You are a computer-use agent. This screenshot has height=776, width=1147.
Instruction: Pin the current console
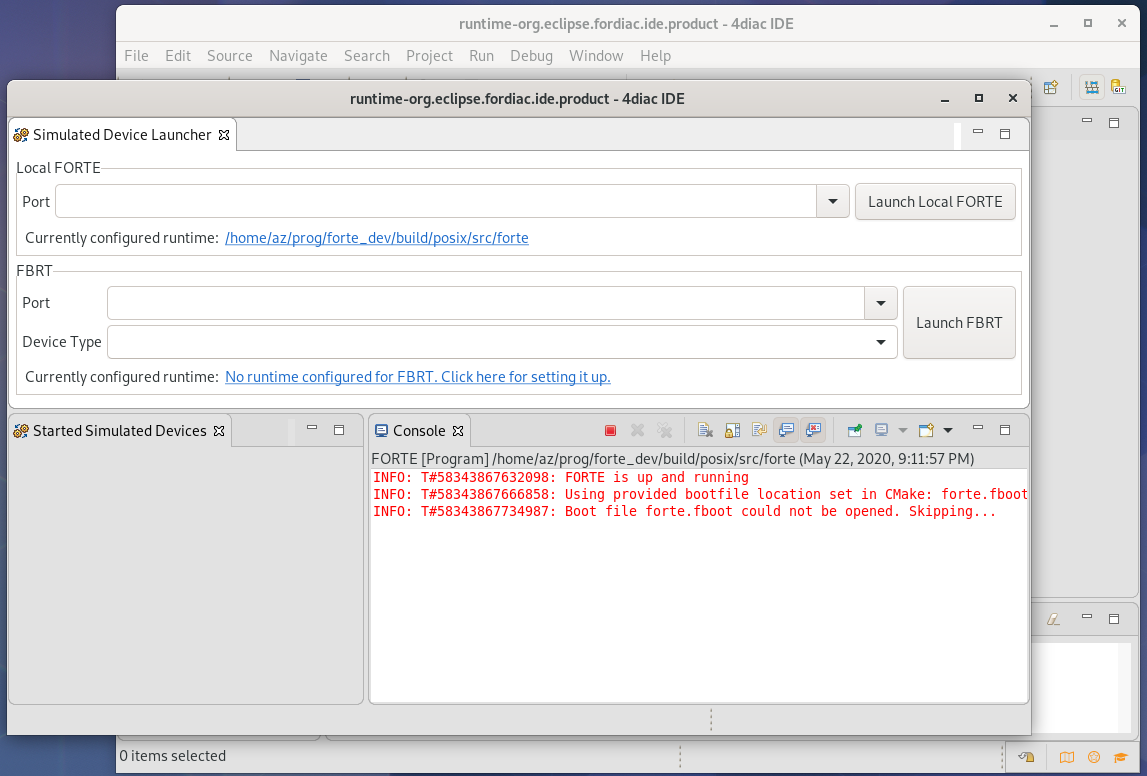[854, 431]
